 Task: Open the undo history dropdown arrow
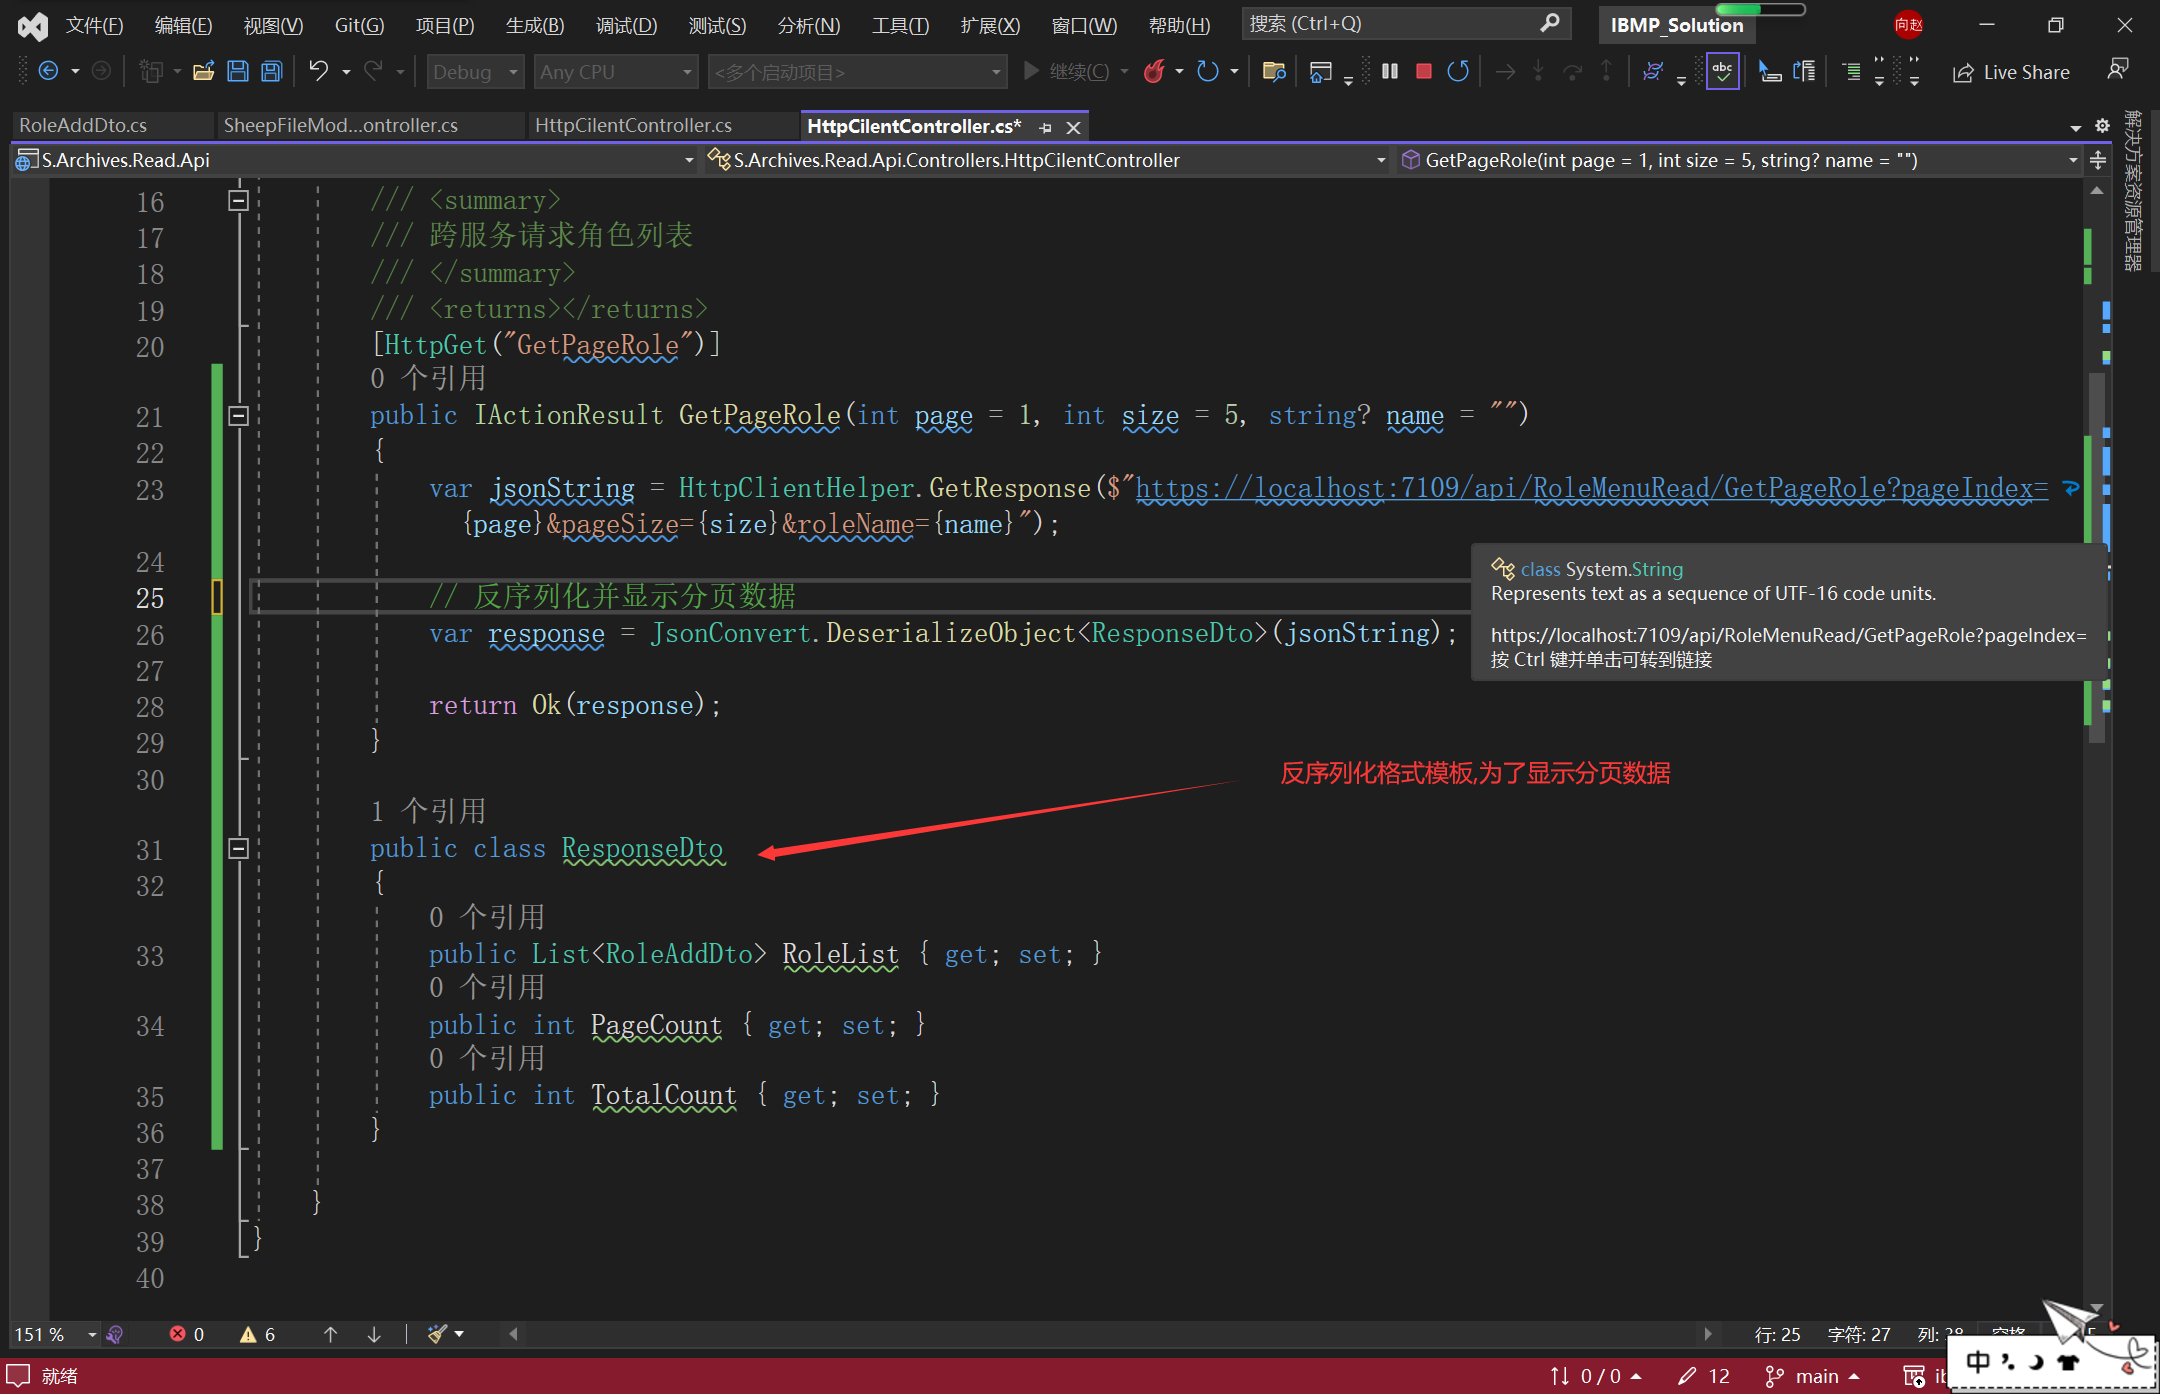click(346, 72)
